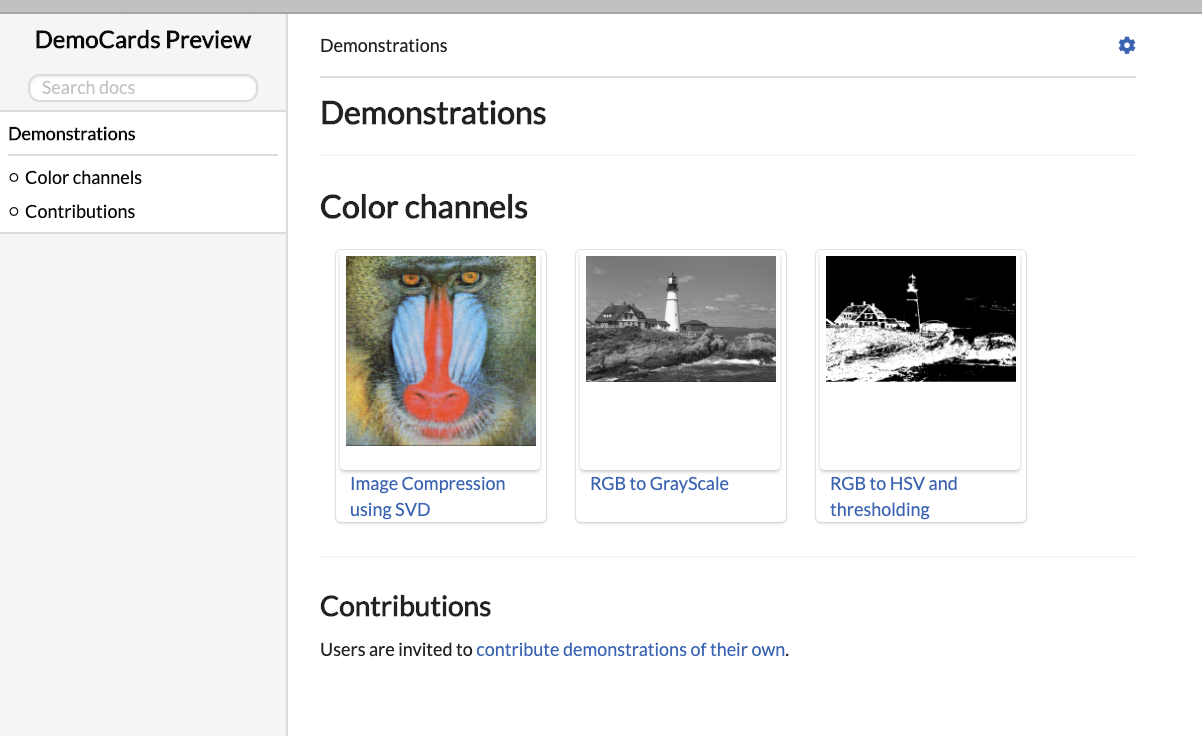Select Demonstrations in the sidebar
The height and width of the screenshot is (736, 1202).
pyautogui.click(x=72, y=134)
